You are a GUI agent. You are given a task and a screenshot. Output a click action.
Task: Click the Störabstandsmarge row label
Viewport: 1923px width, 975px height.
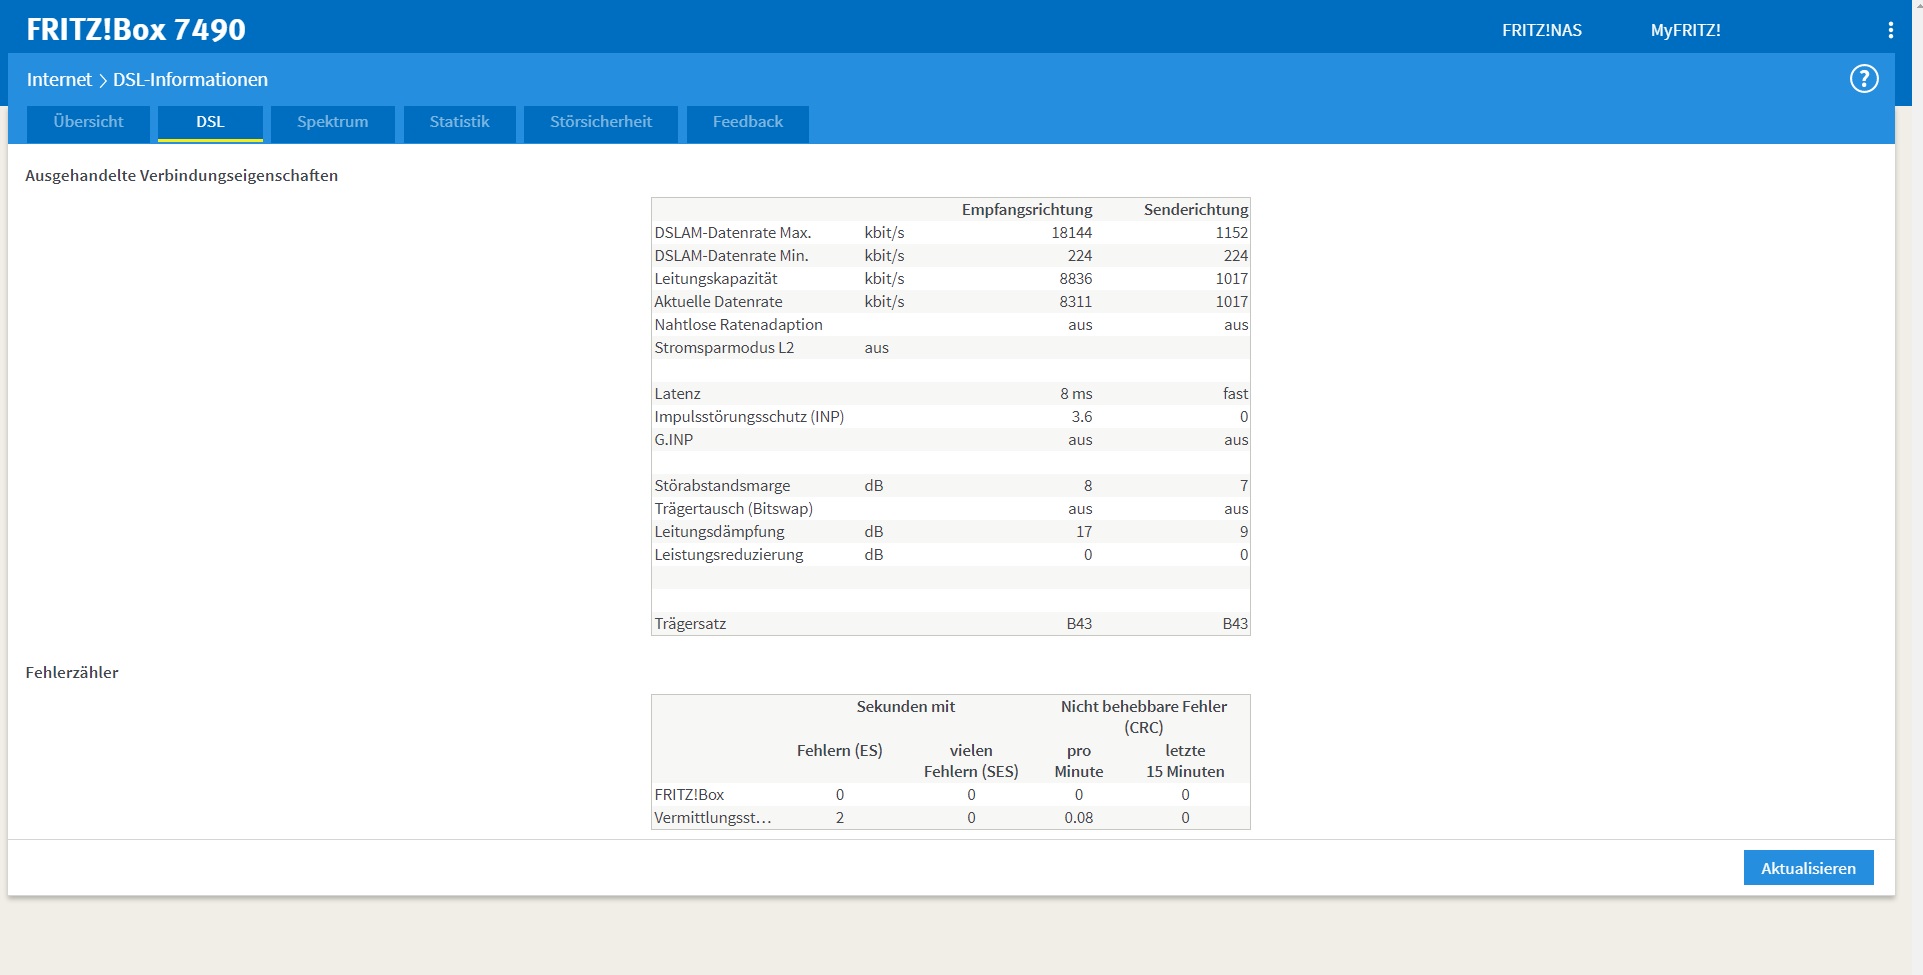pyautogui.click(x=722, y=485)
